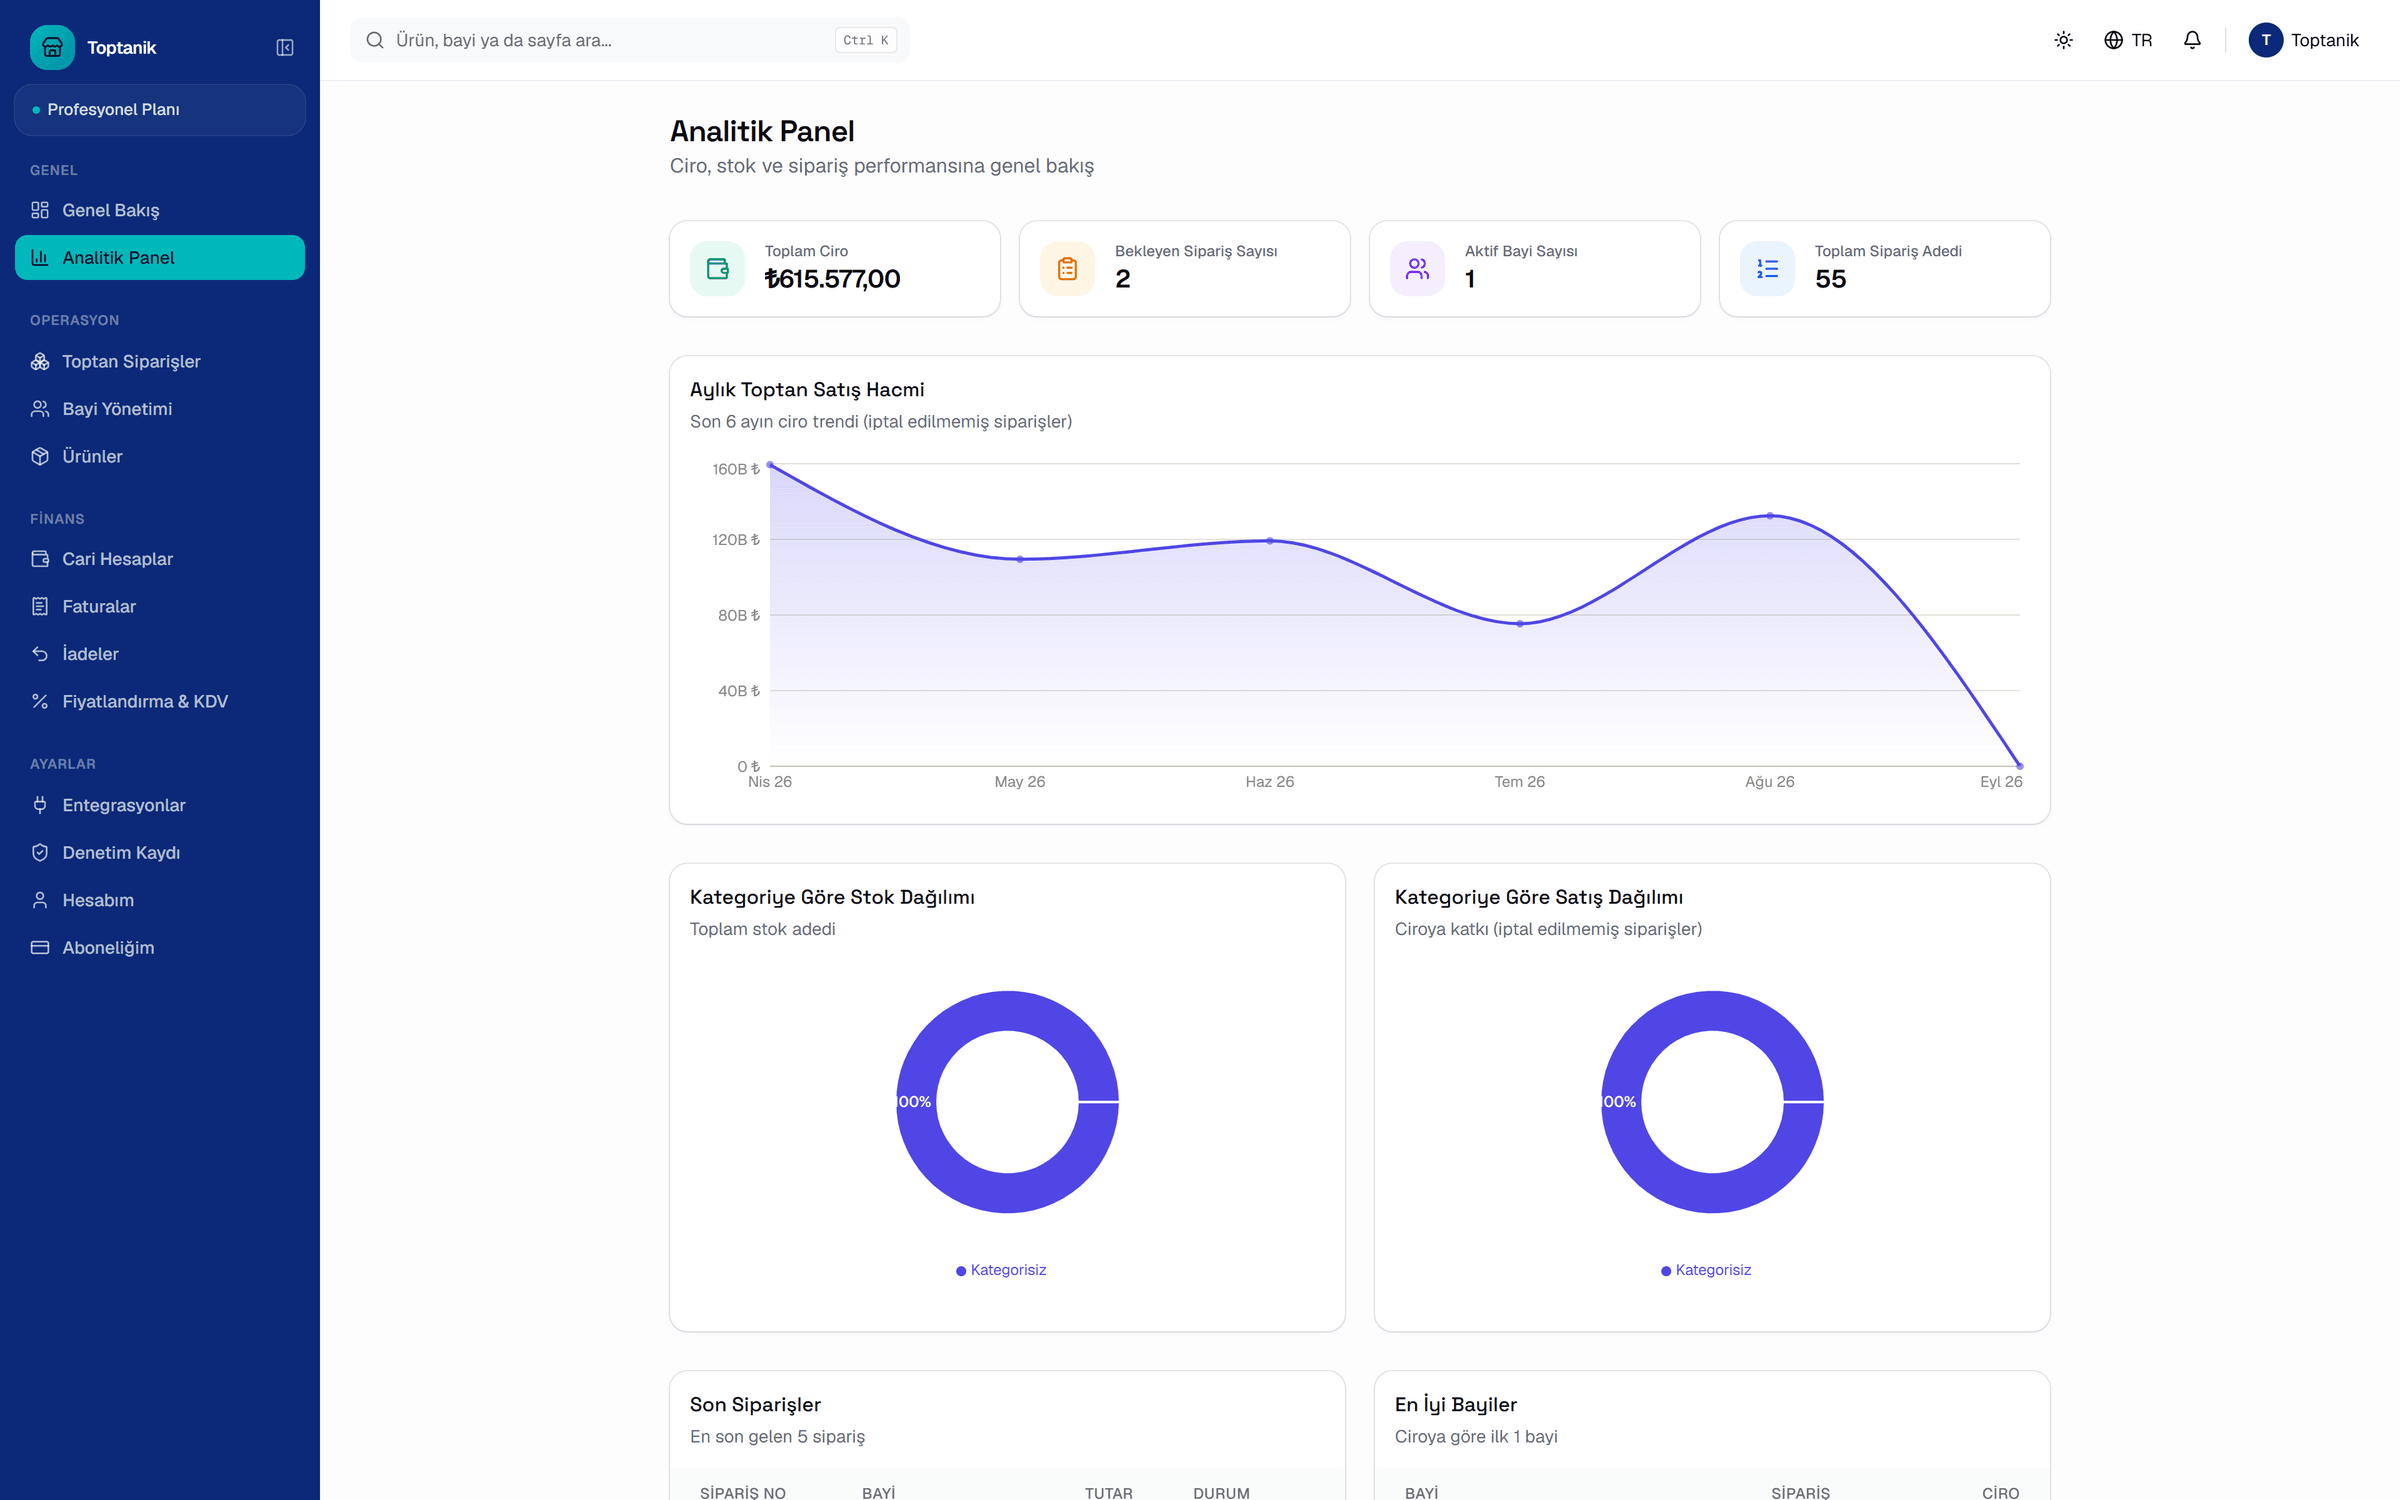This screenshot has width=2400, height=1500.
Task: Click the Ağu 26 data point on chart
Action: [x=1770, y=516]
